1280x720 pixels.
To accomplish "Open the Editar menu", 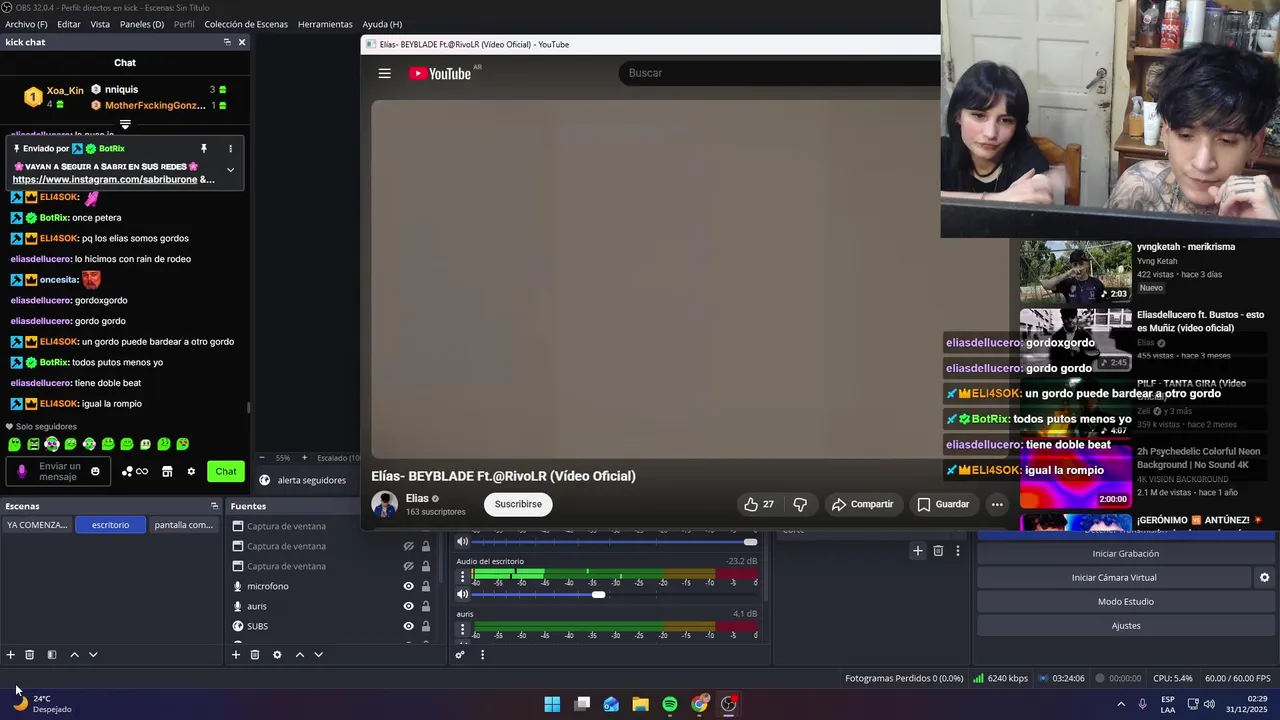I will (69, 24).
